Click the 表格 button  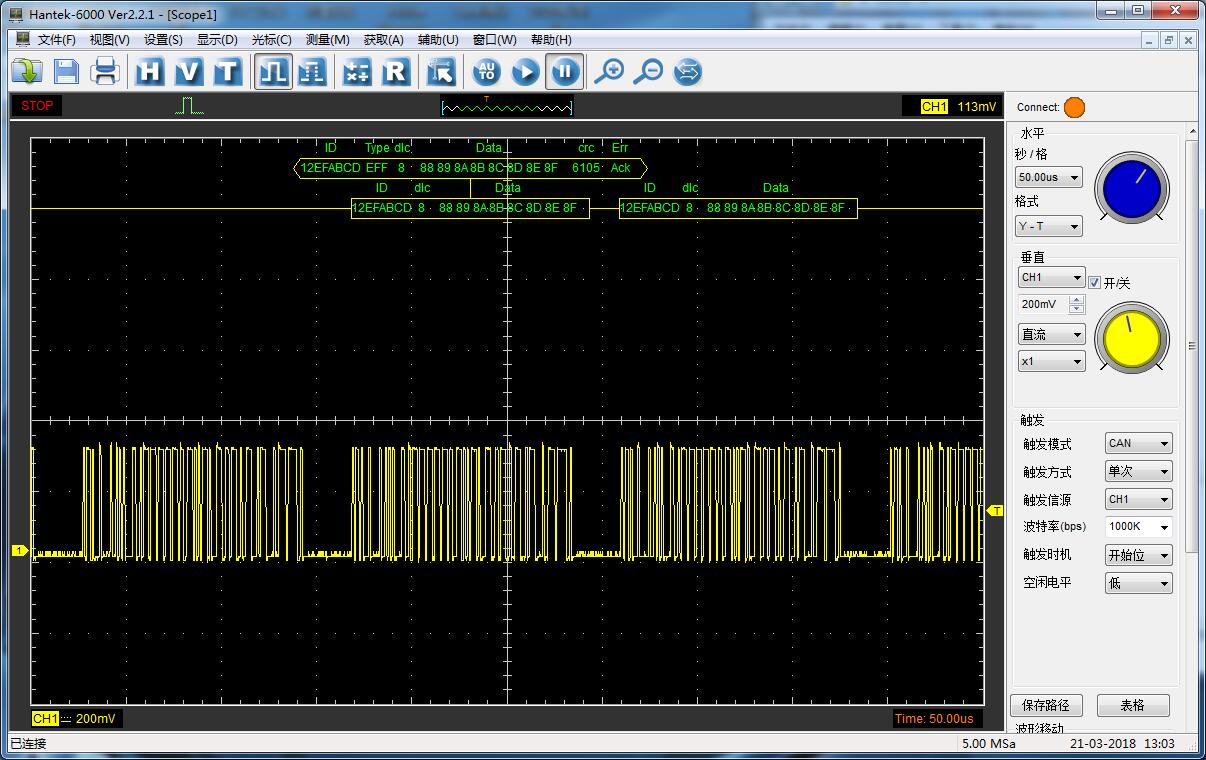tap(1132, 705)
